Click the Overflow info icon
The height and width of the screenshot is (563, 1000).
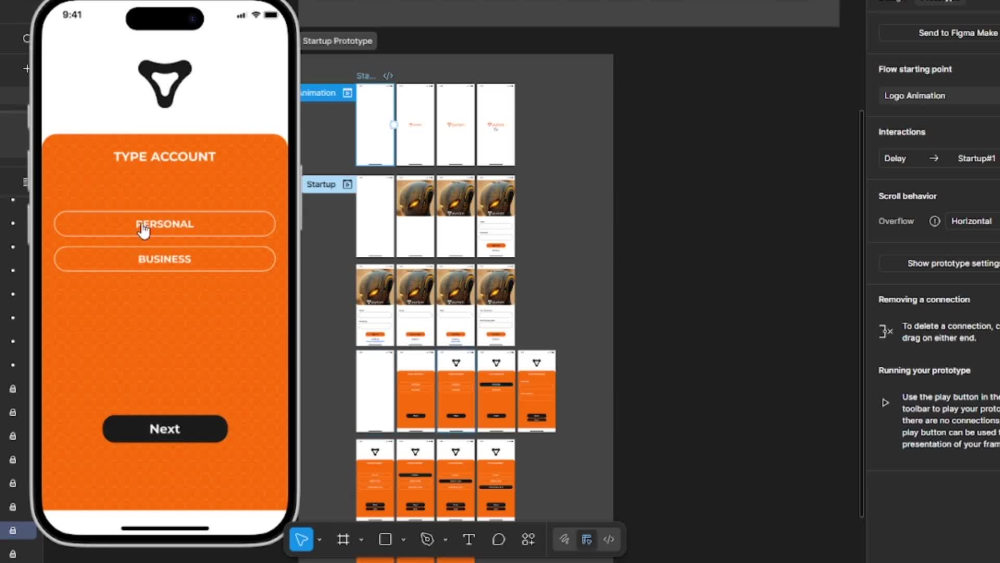tap(934, 221)
